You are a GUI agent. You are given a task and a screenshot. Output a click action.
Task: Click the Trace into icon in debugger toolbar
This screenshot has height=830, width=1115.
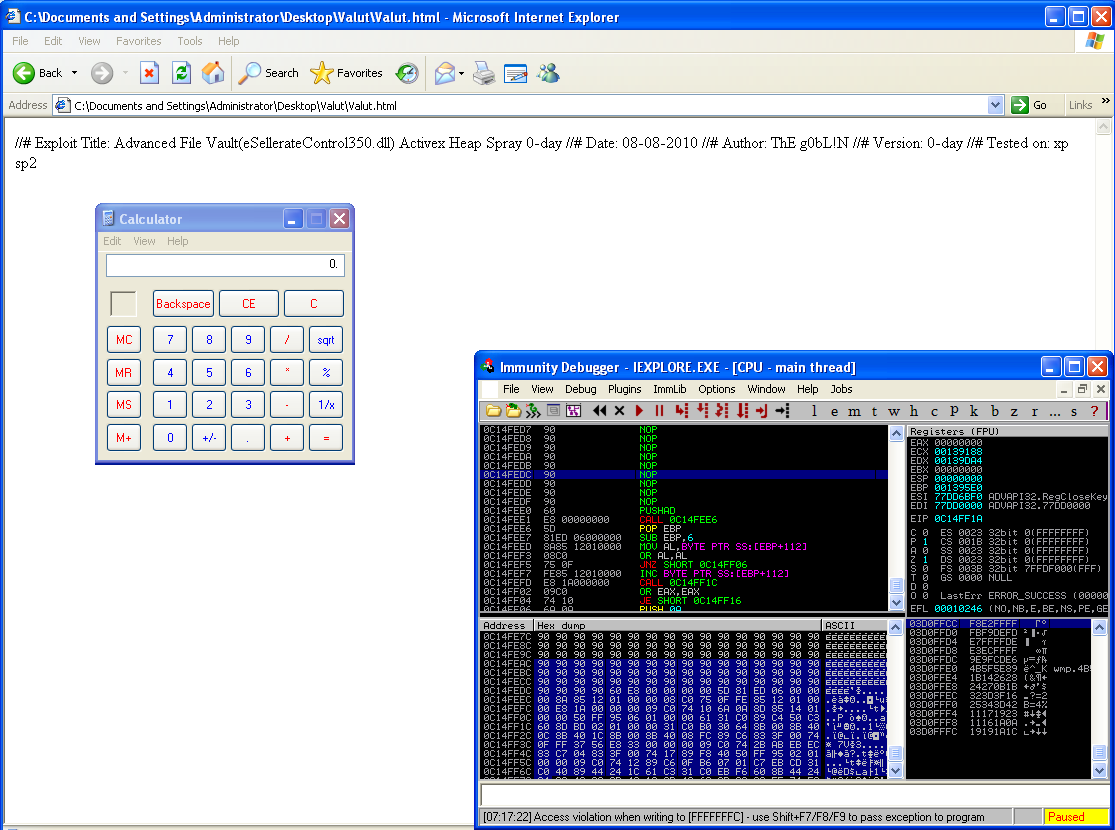pos(722,410)
